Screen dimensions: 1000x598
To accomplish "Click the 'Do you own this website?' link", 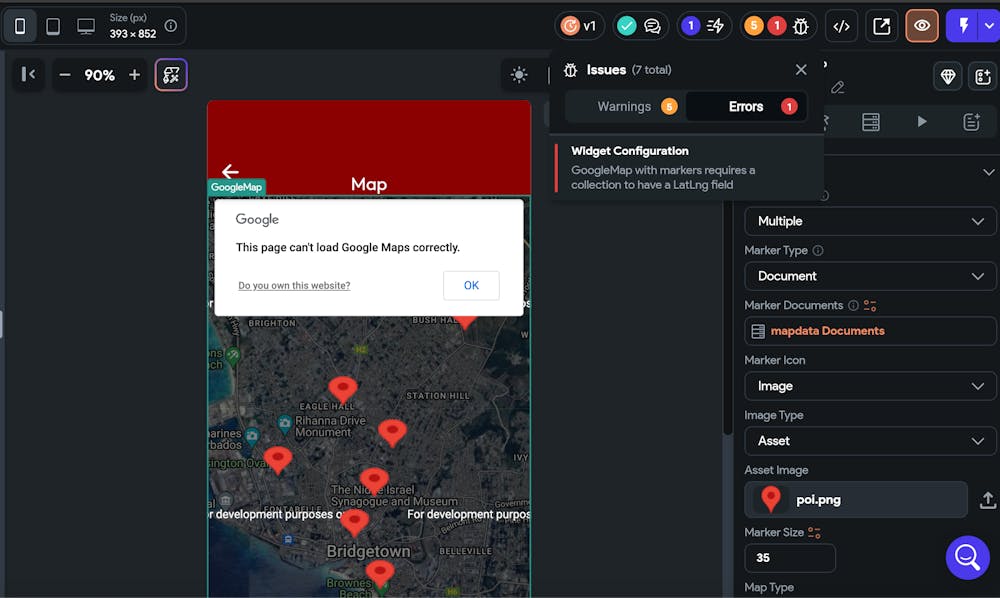I will click(x=294, y=286).
